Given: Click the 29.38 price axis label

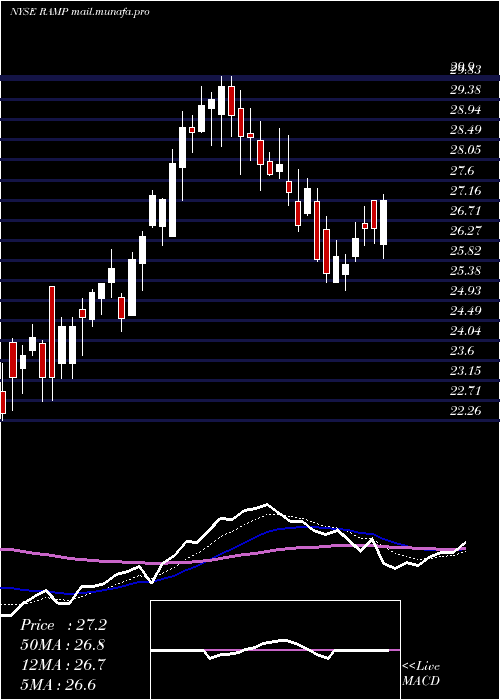Looking at the screenshot, I should click(x=465, y=90).
